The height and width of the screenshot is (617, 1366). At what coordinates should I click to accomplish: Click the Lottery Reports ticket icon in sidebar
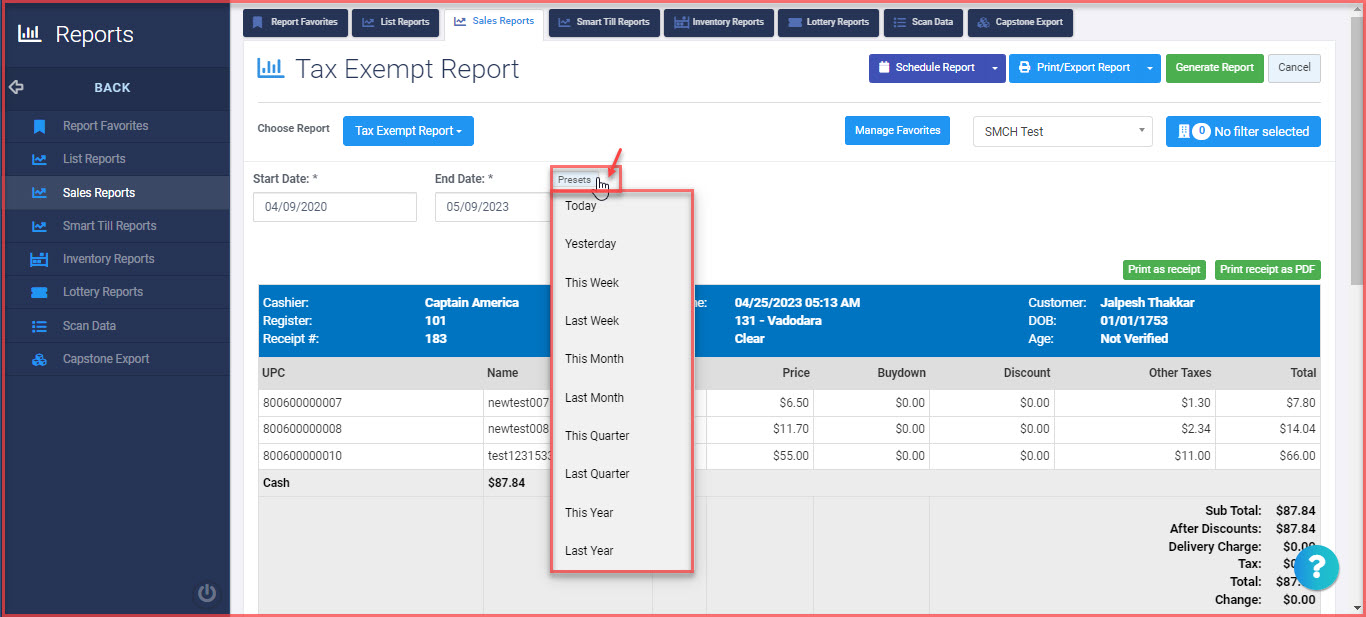point(39,292)
